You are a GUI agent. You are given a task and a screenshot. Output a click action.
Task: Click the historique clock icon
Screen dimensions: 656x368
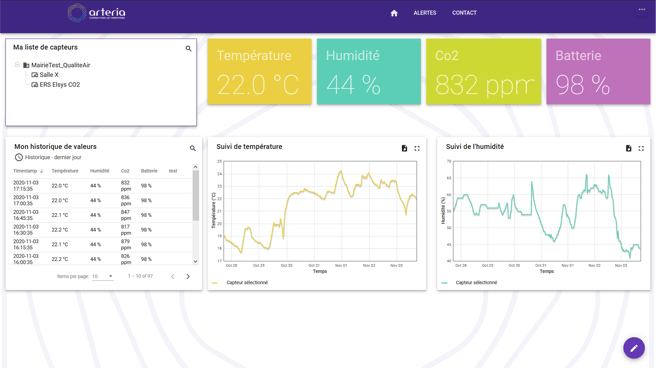pyautogui.click(x=18, y=157)
